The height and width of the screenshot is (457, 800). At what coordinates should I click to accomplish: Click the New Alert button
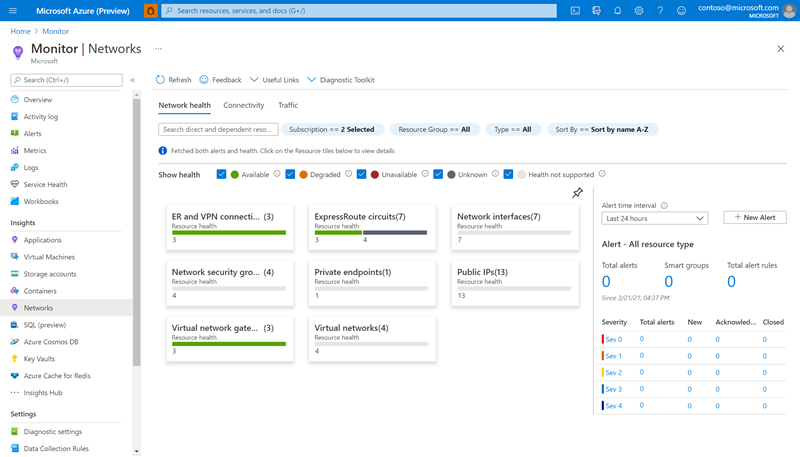[755, 217]
